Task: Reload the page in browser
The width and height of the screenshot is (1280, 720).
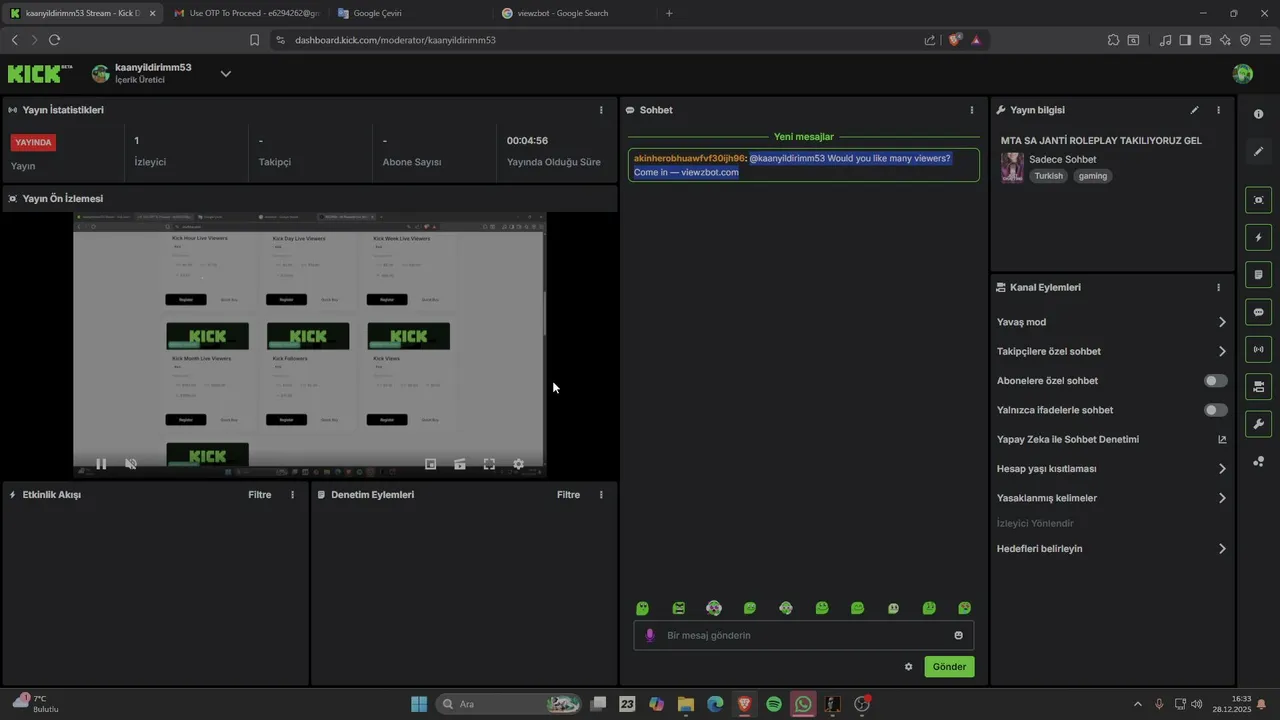Action: (x=54, y=40)
